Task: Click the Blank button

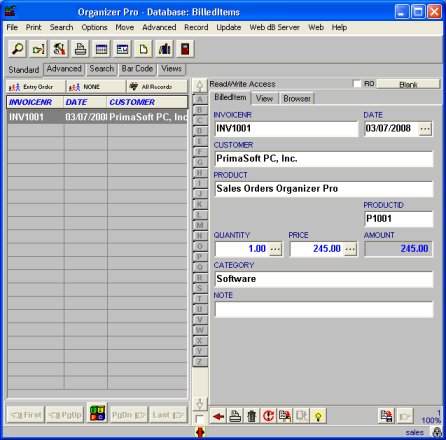Action: [x=408, y=84]
